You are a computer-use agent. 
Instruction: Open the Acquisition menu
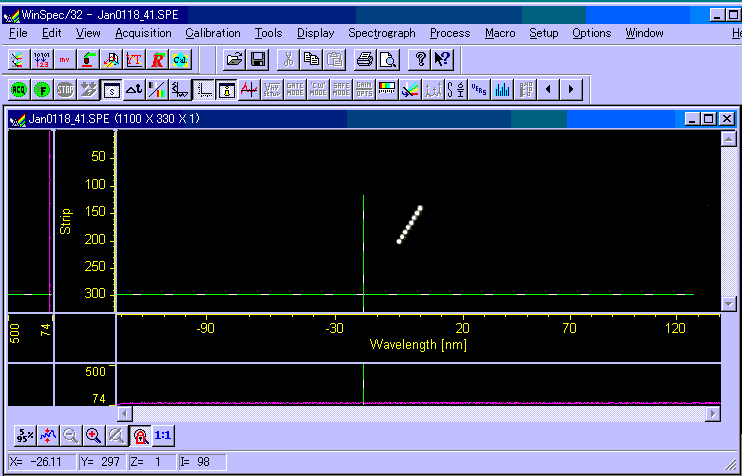point(143,33)
